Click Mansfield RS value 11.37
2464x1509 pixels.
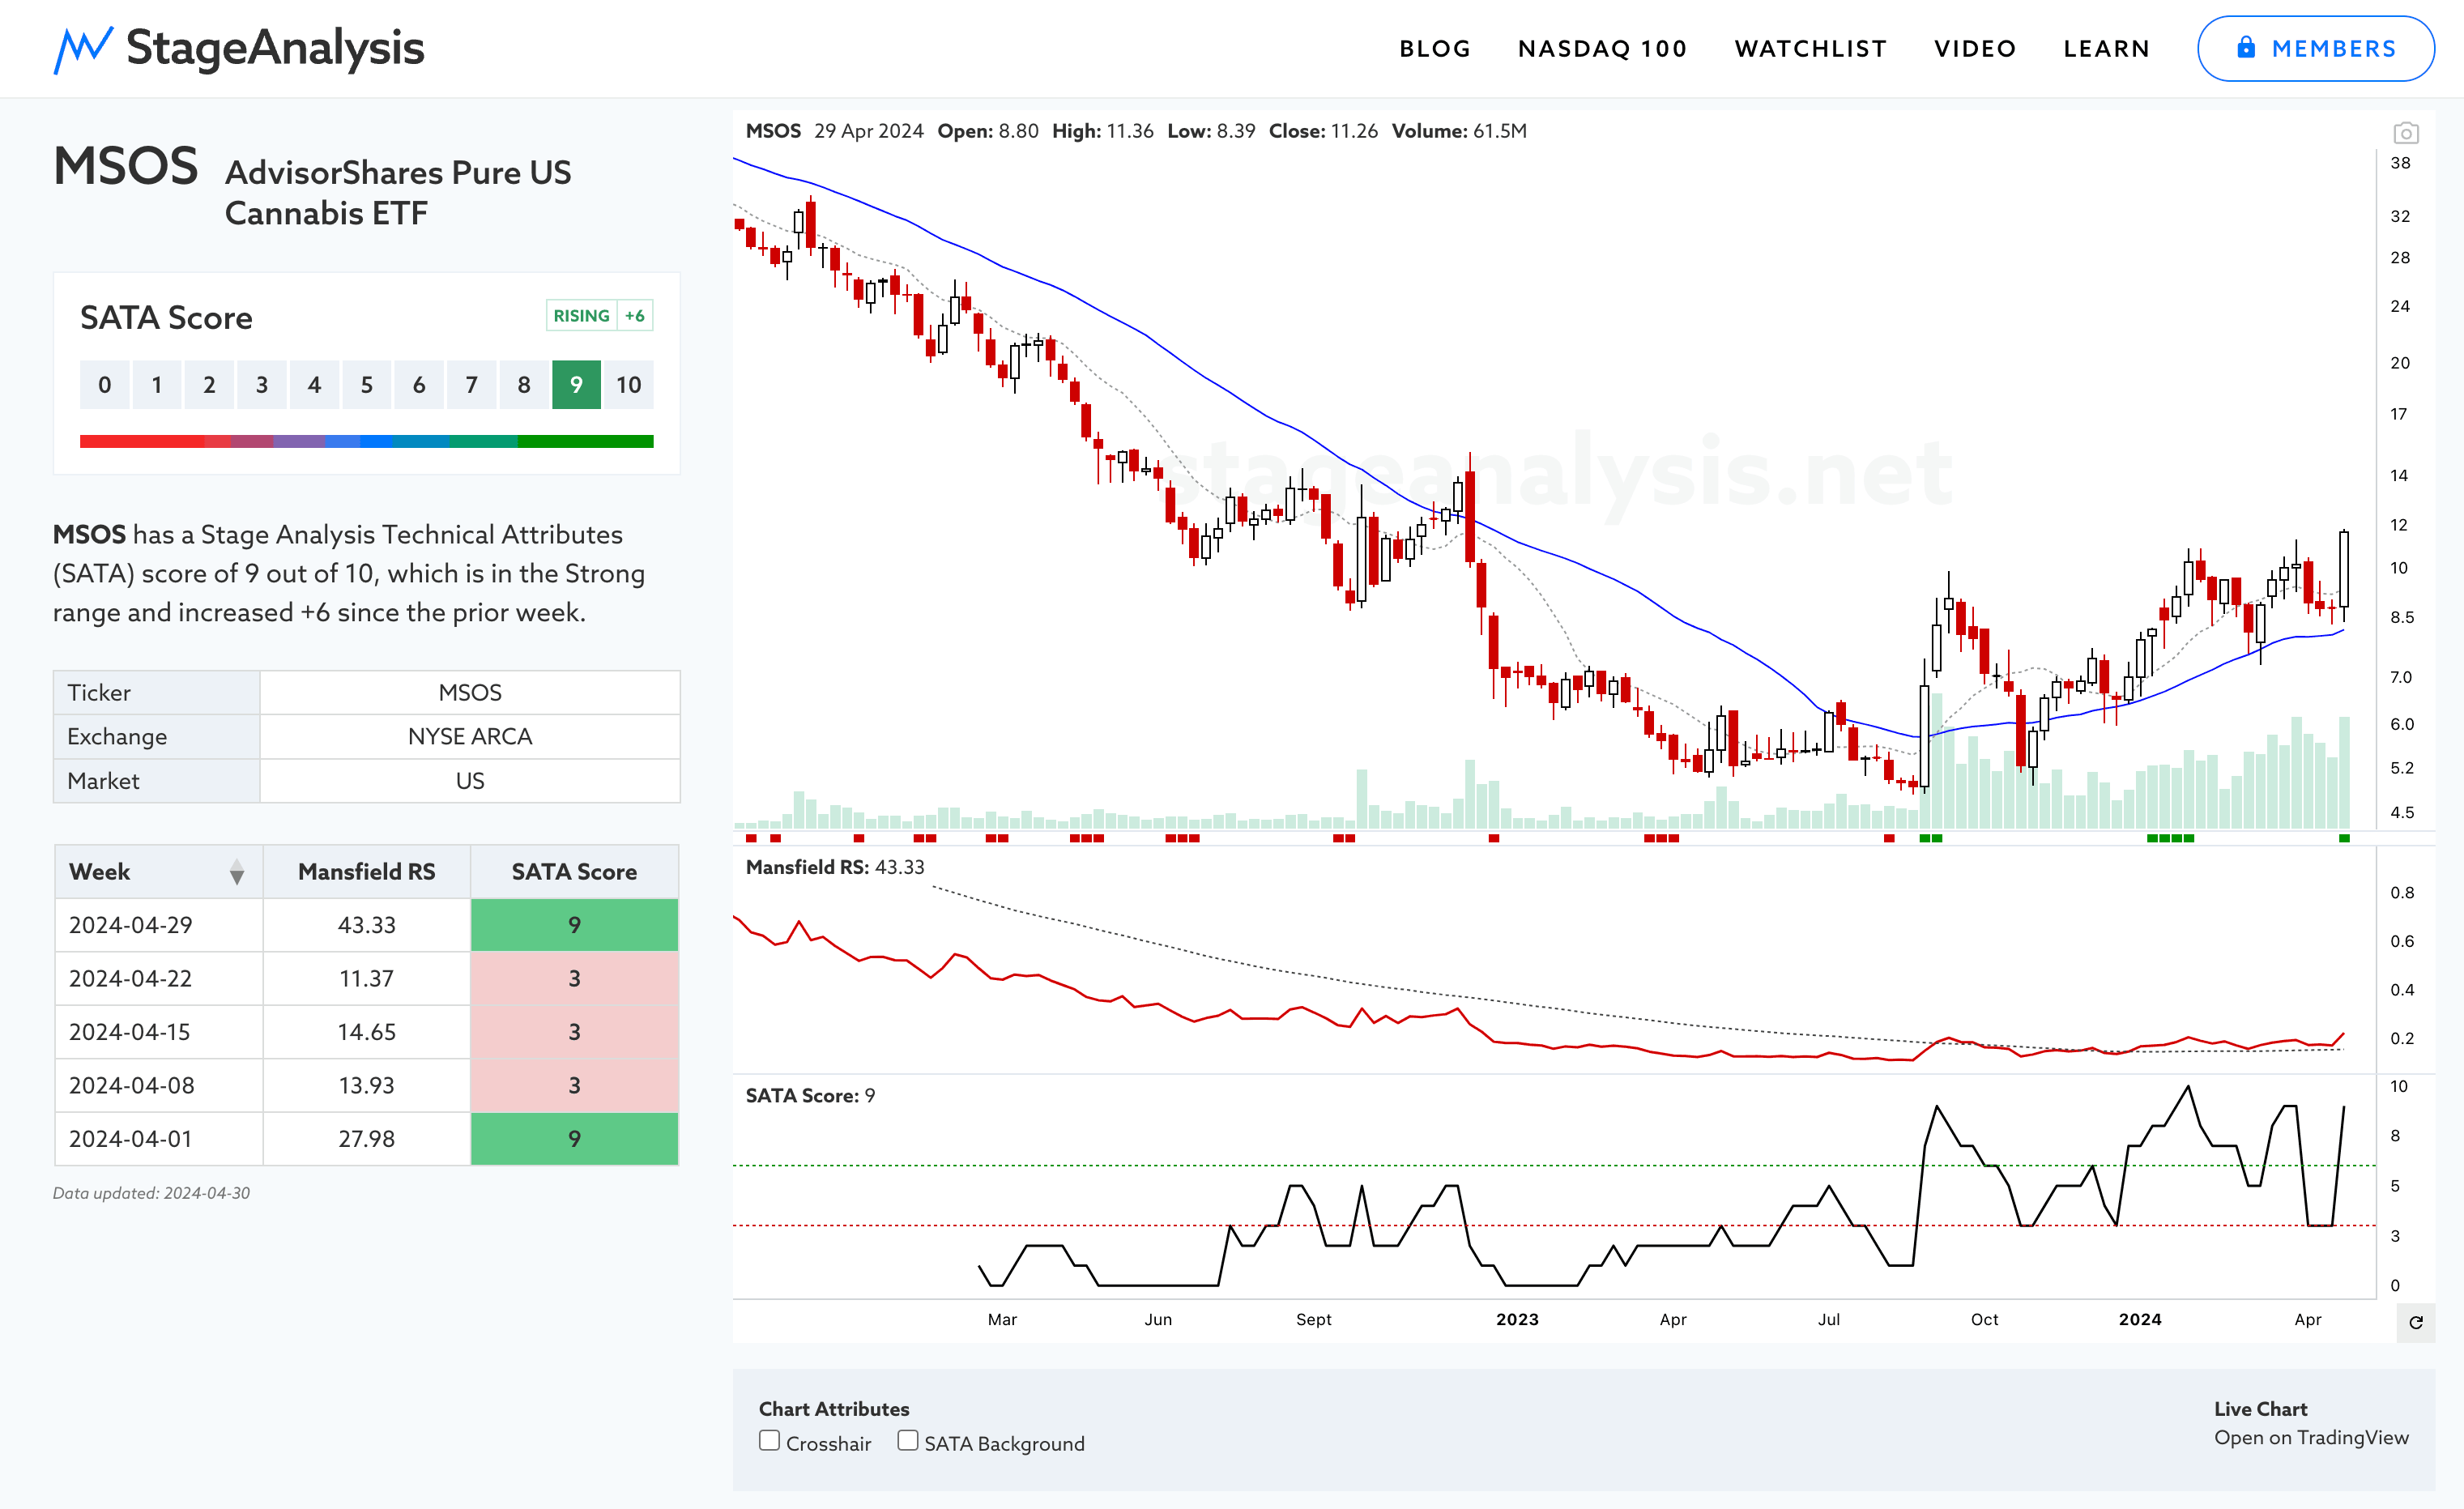[x=366, y=978]
